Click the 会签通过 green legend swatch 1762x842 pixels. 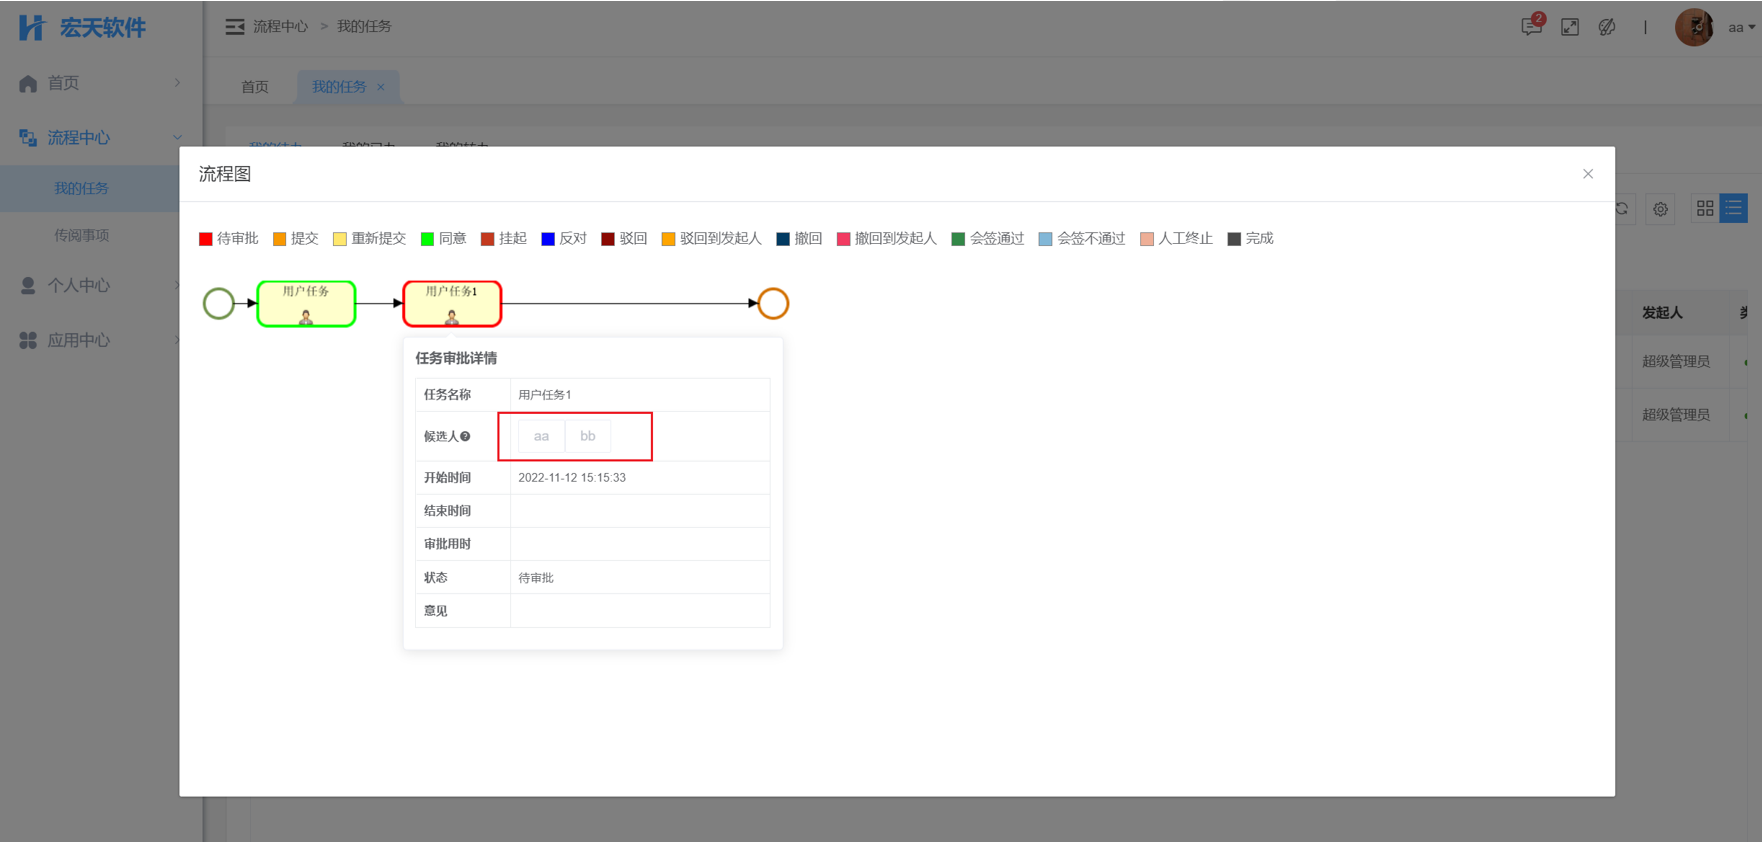[958, 239]
